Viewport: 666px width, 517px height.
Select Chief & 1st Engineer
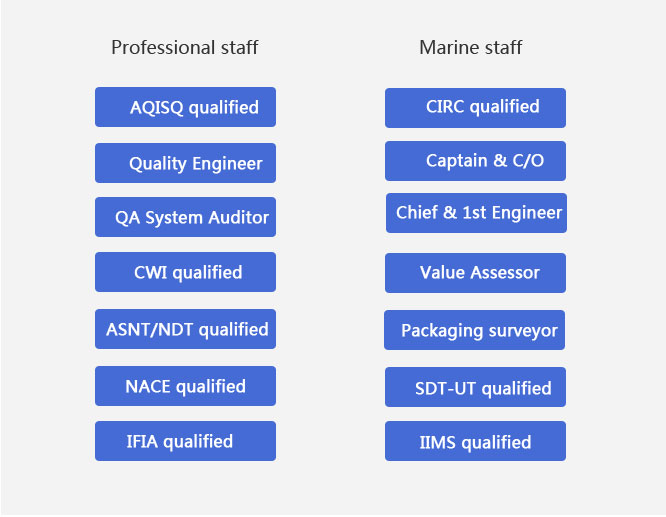[476, 213]
